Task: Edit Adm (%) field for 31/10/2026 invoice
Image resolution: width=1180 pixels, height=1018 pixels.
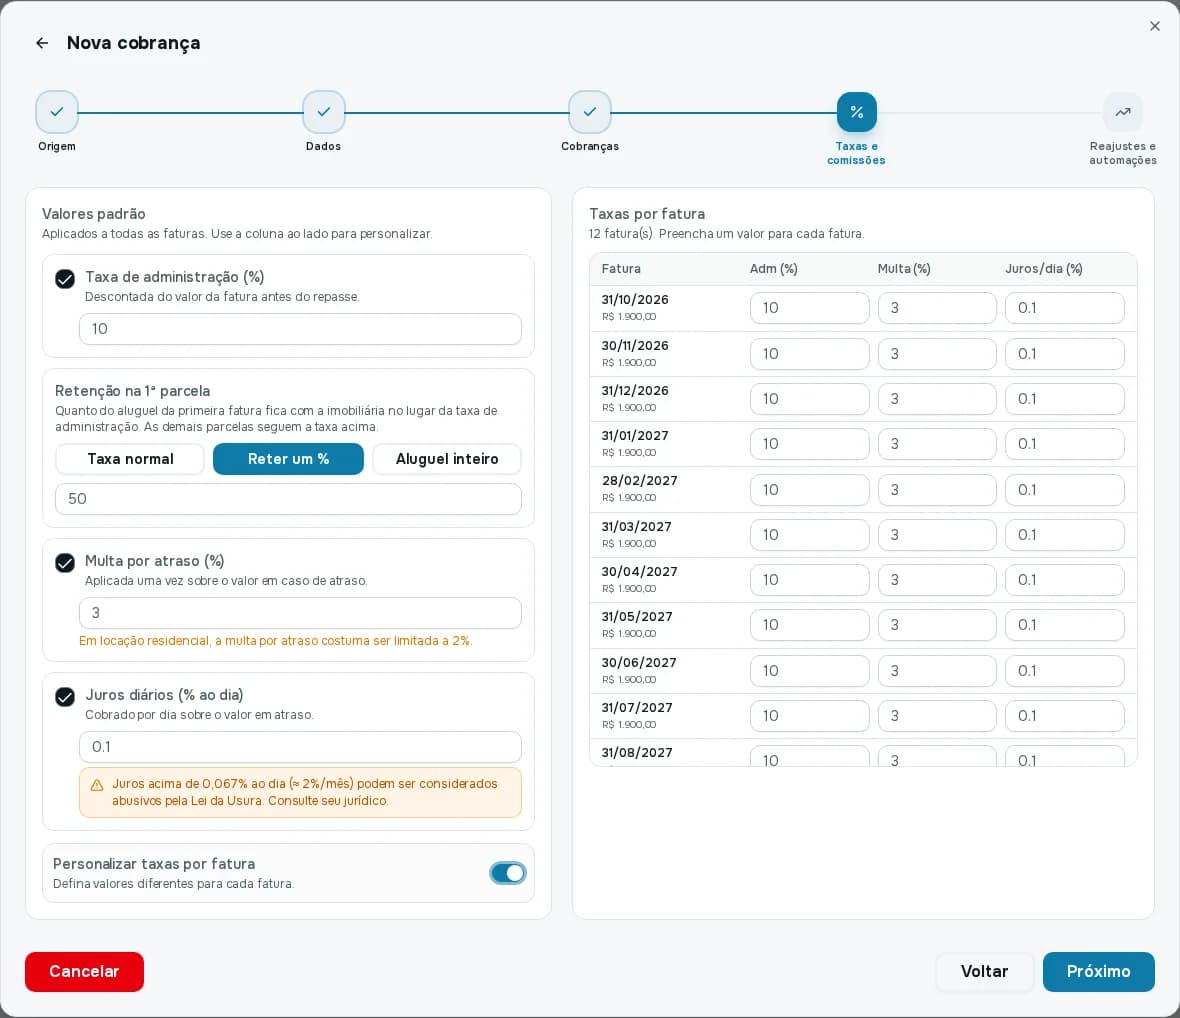Action: pos(810,308)
